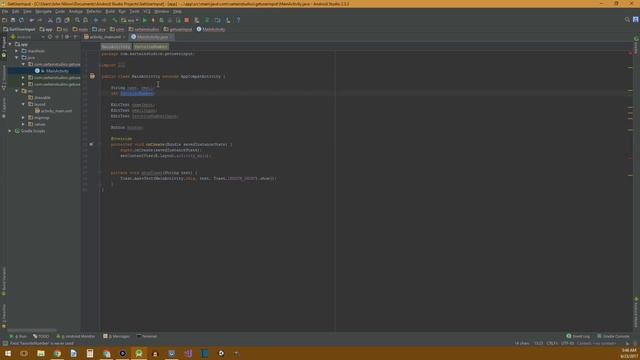Collapse the res folder
The width and height of the screenshot is (640, 360).
tap(17, 91)
